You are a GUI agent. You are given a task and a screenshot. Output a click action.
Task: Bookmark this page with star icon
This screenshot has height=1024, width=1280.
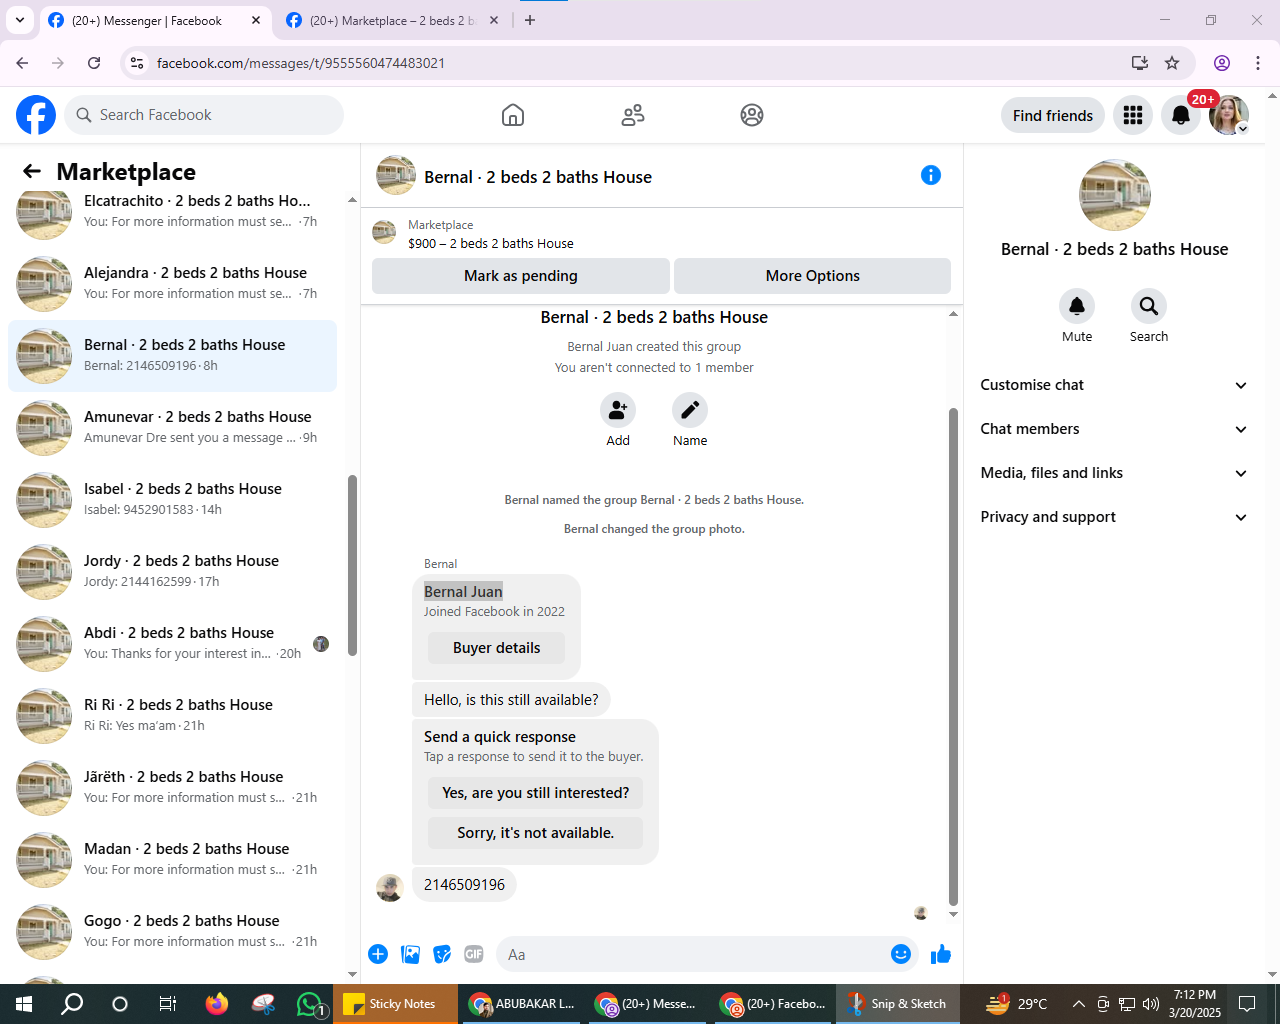point(1172,63)
